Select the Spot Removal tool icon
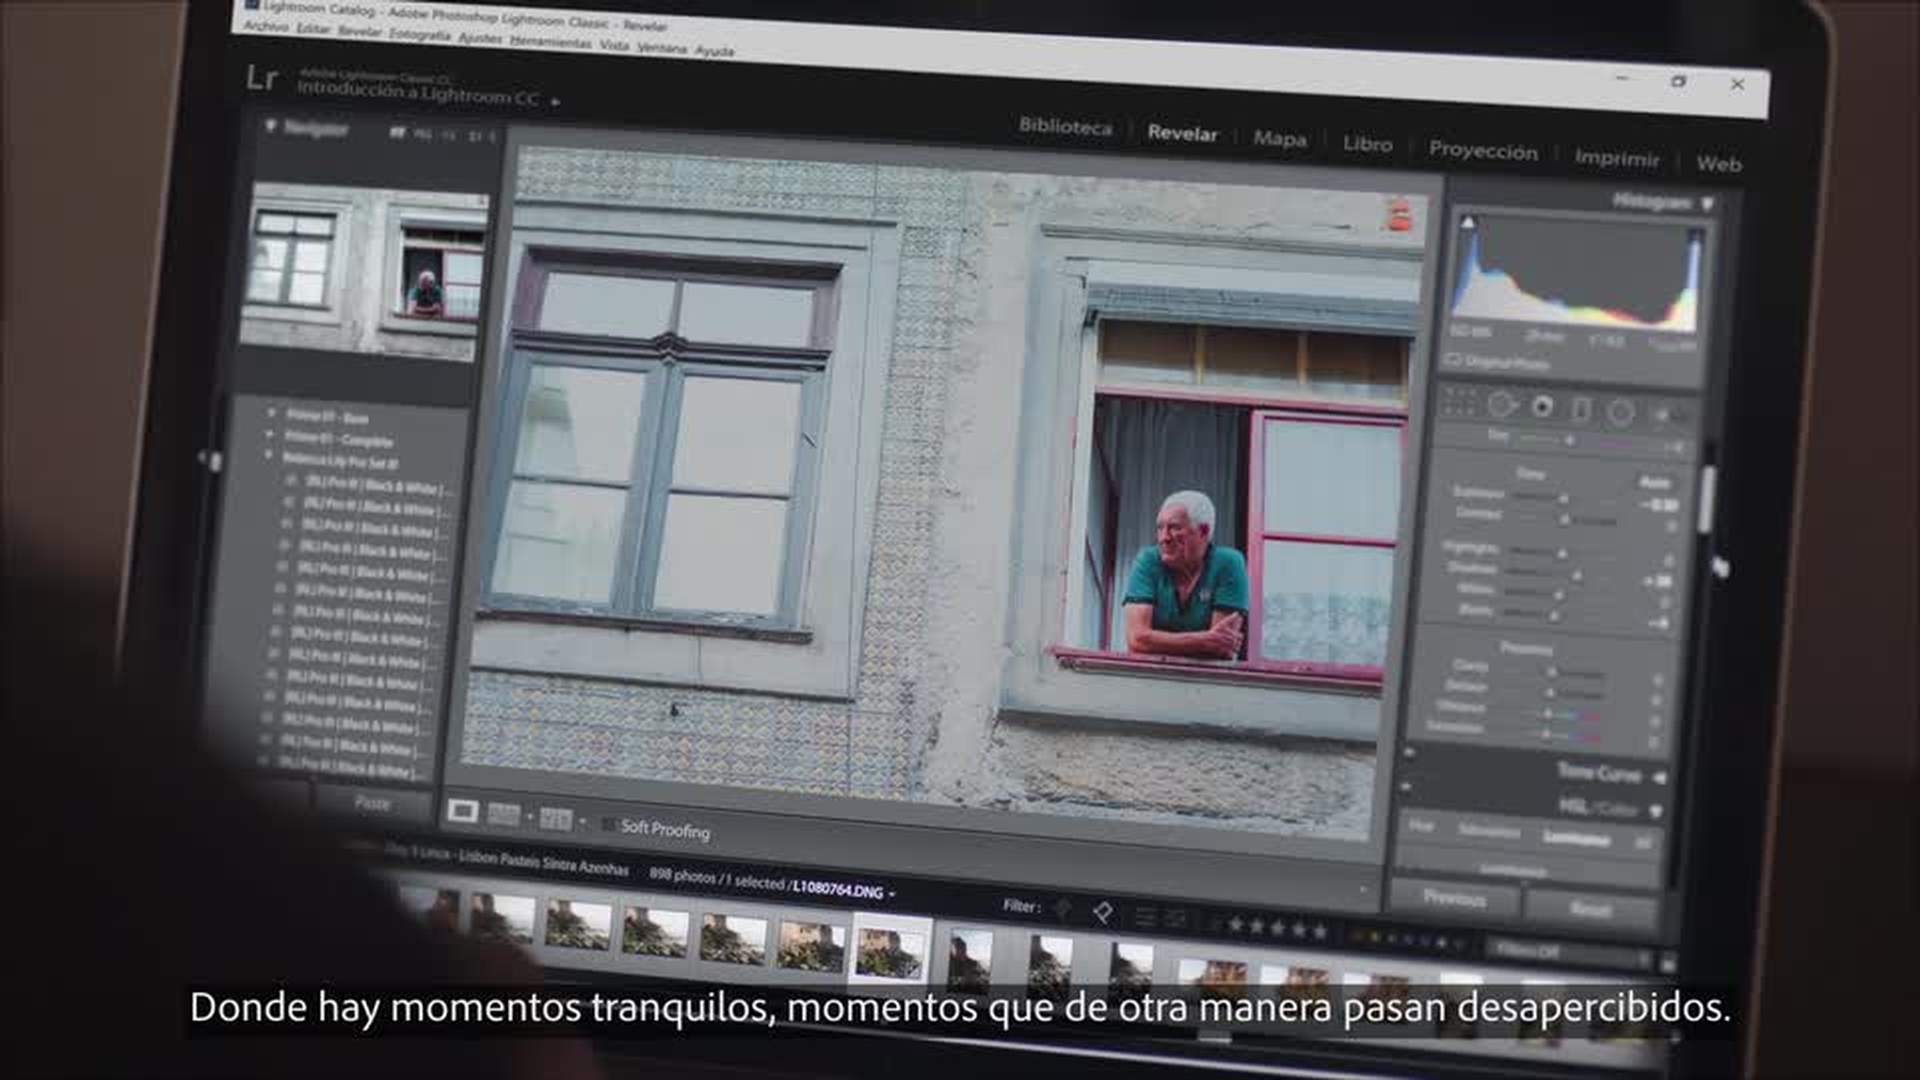1920x1080 pixels. point(1501,405)
